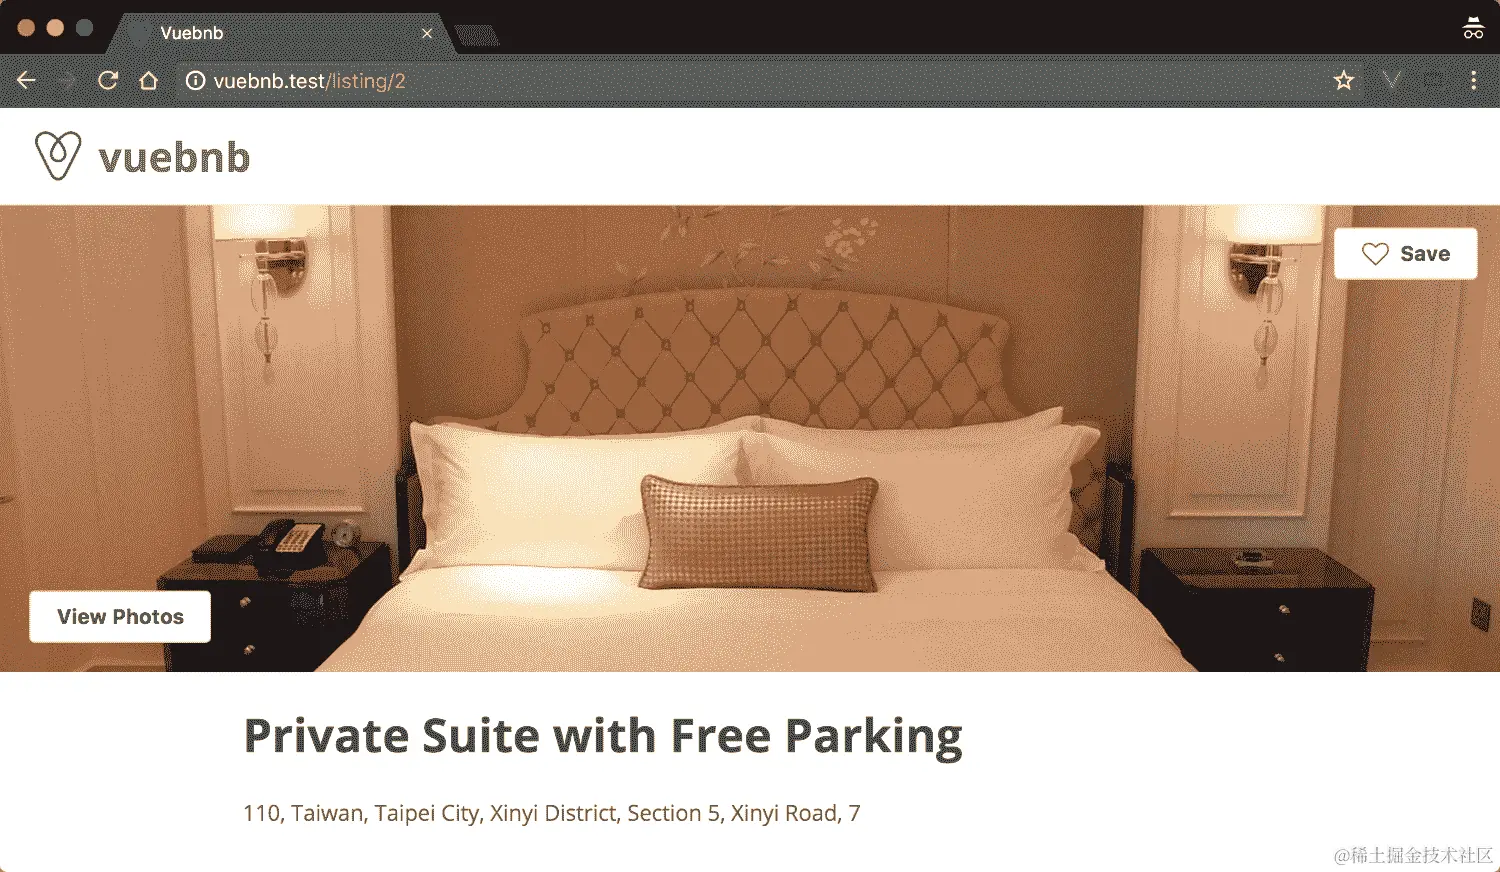This screenshot has width=1500, height=872.
Task: Bookmark this page with the star icon
Action: coord(1344,81)
